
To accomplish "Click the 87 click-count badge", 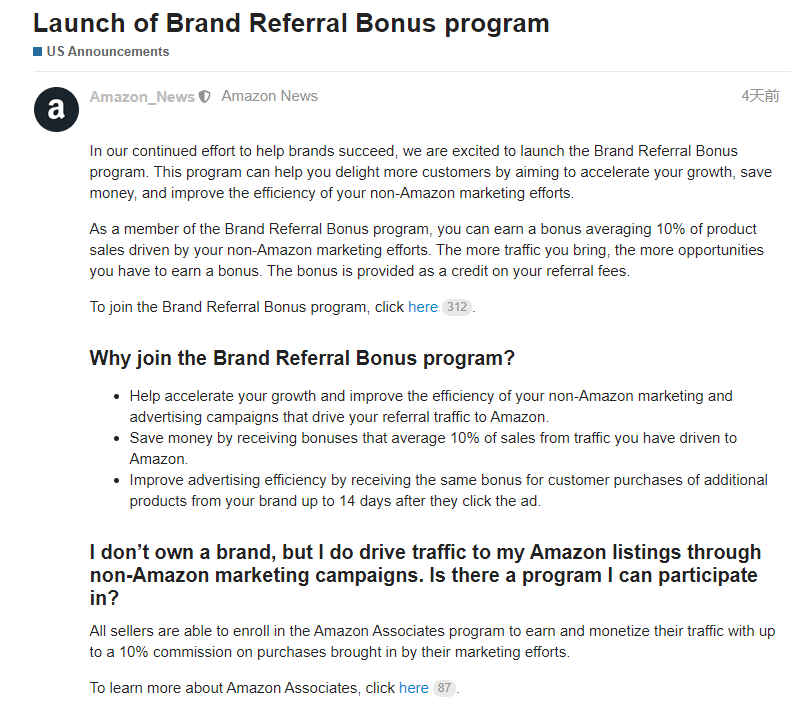I will pyautogui.click(x=444, y=688).
